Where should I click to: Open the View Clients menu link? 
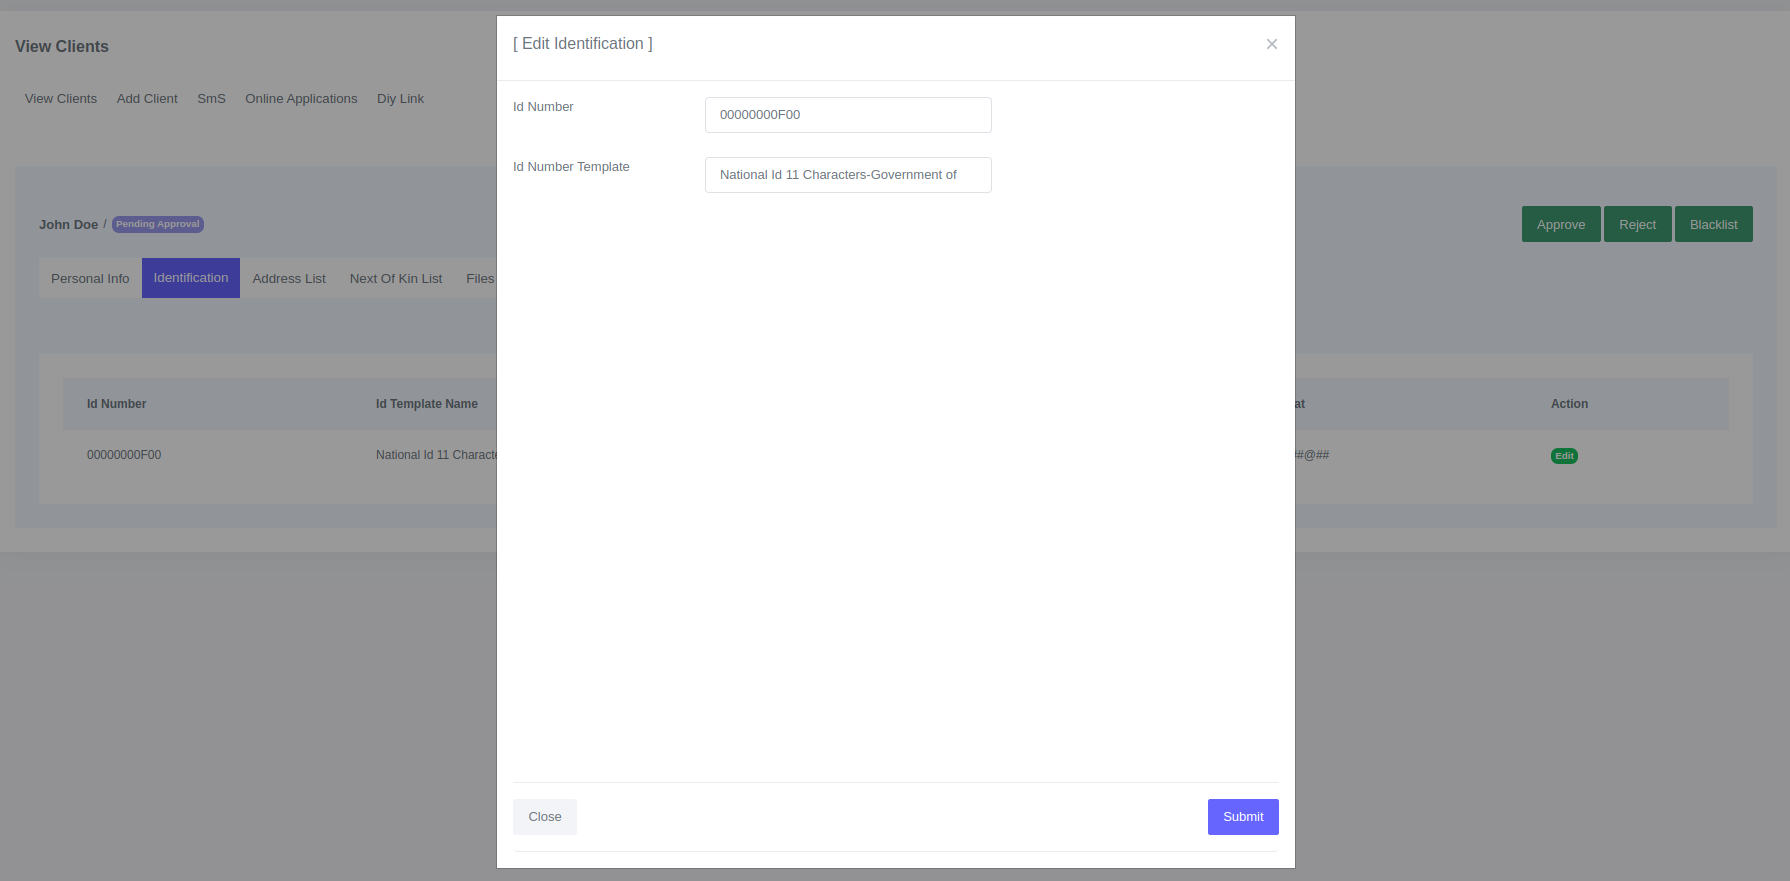pos(61,99)
